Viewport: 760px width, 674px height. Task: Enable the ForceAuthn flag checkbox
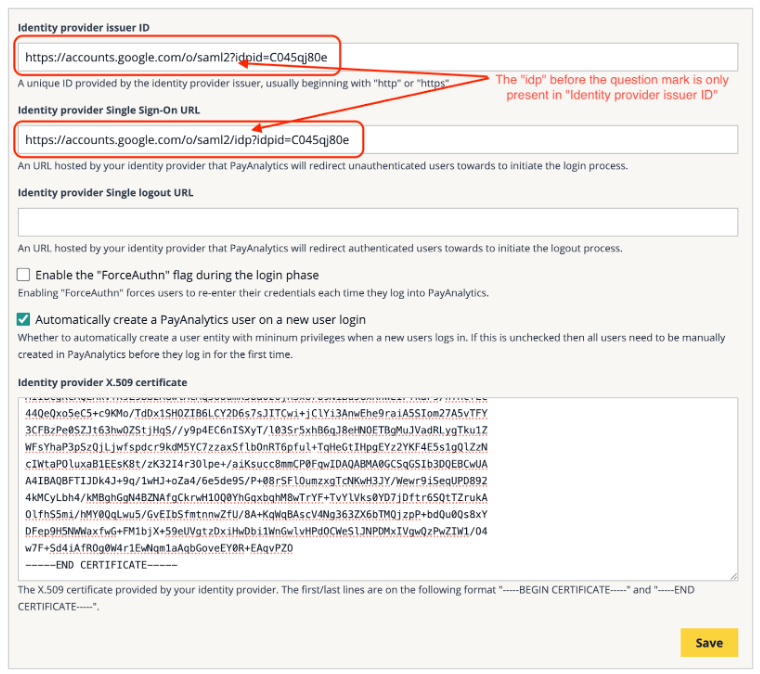(23, 275)
